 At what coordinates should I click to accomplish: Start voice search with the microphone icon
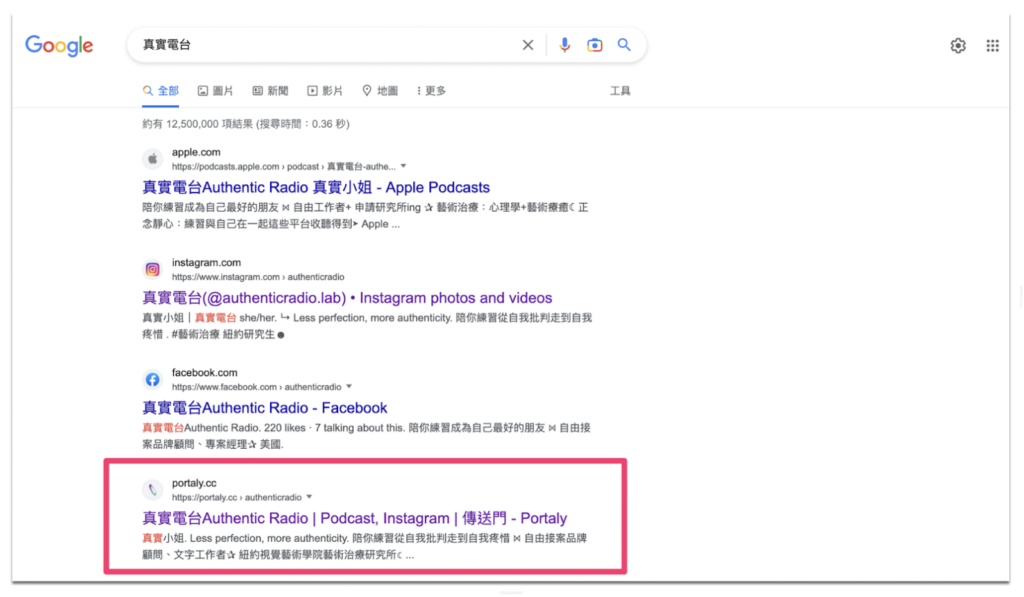[565, 45]
